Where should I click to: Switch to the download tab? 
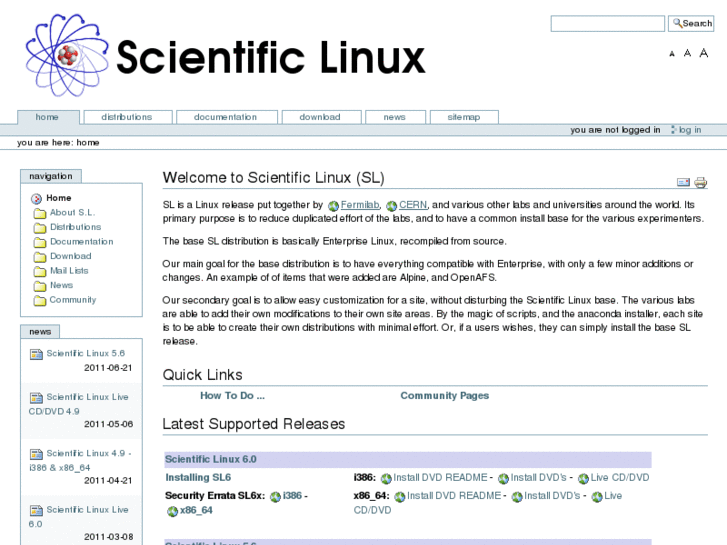(x=319, y=117)
